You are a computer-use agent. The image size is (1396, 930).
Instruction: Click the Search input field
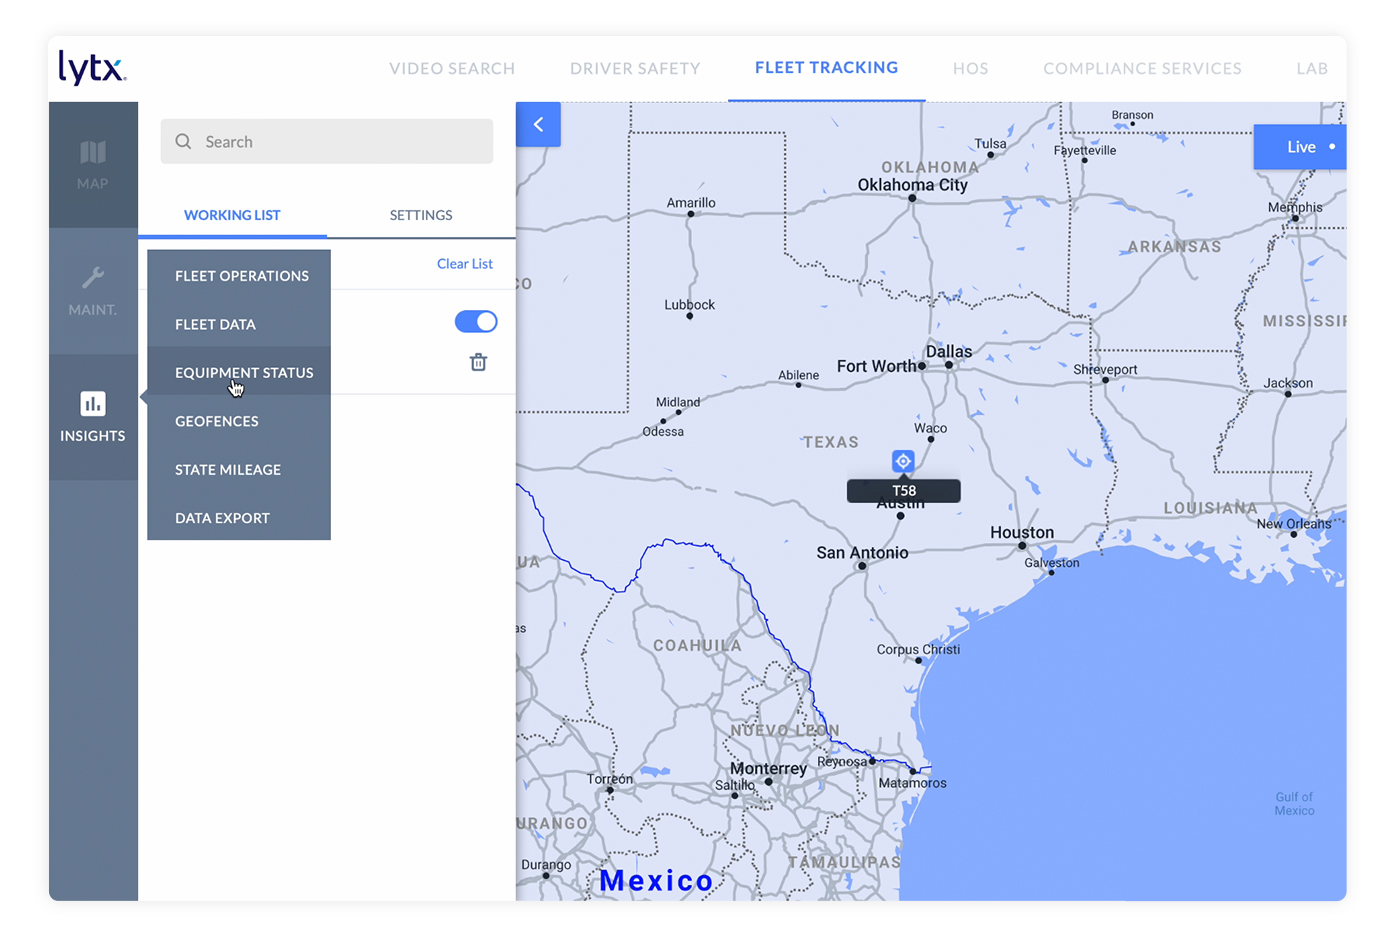pyautogui.click(x=326, y=141)
